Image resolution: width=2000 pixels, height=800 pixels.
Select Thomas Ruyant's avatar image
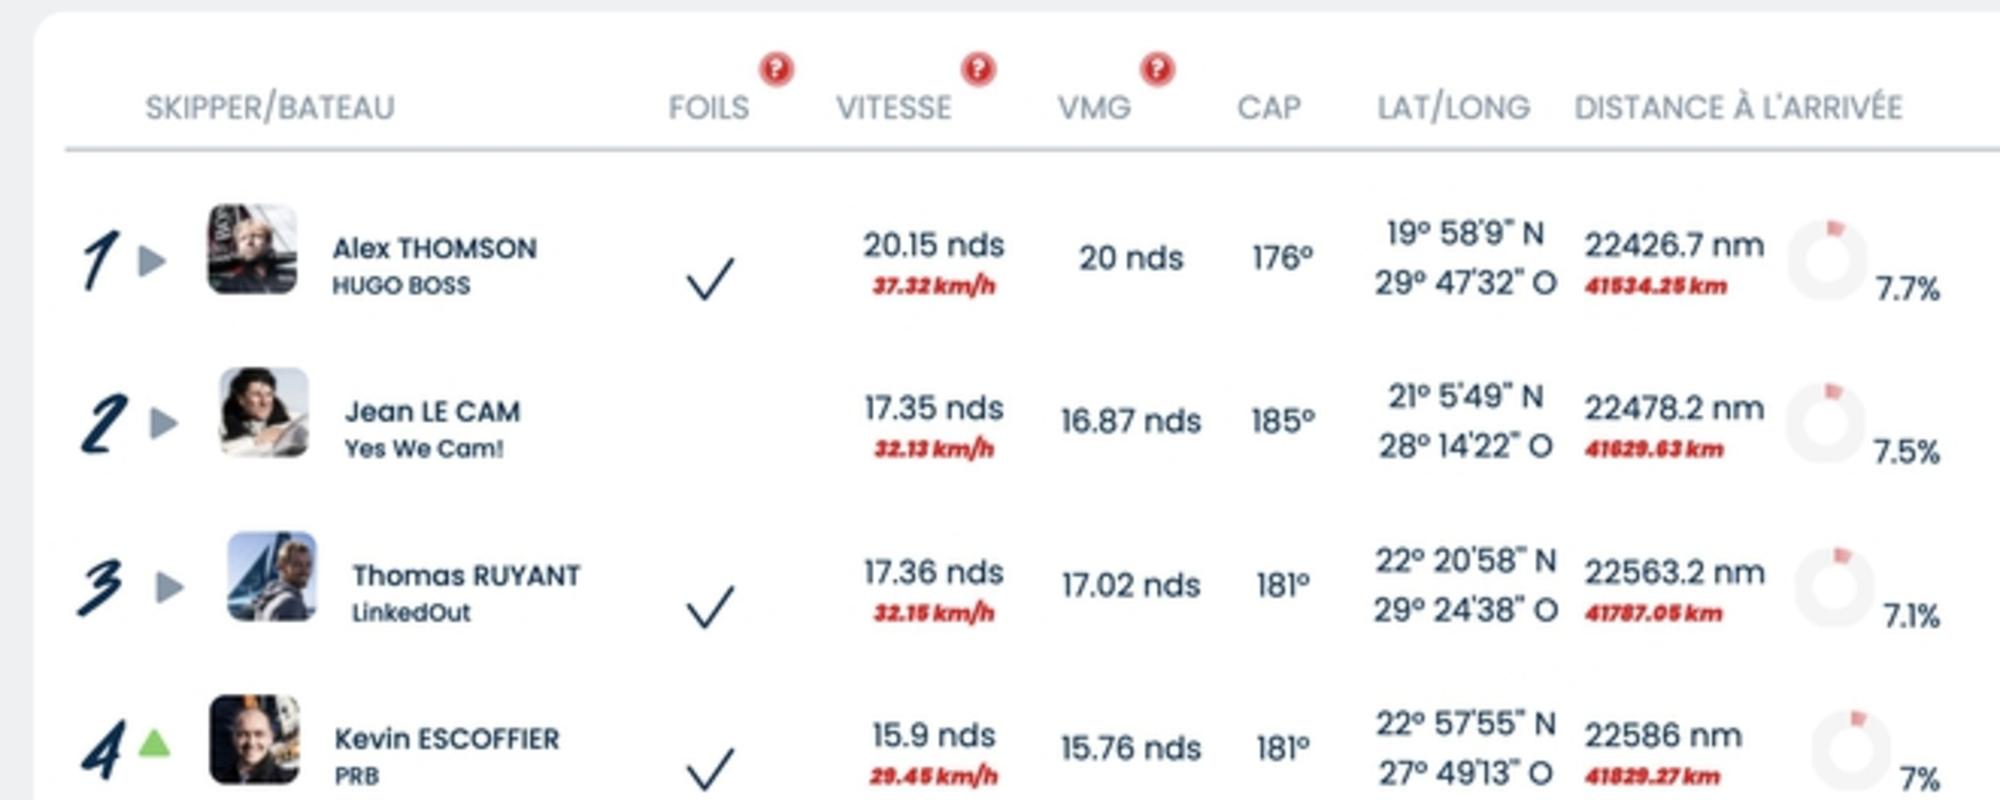[272, 576]
